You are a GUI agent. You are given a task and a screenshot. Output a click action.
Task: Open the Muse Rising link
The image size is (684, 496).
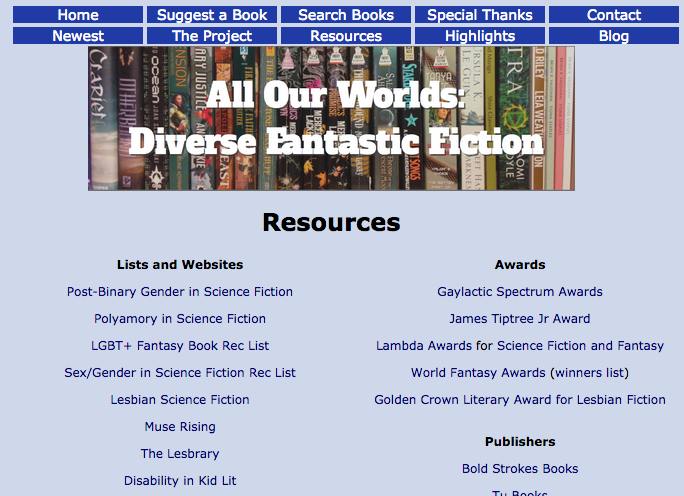pos(180,427)
